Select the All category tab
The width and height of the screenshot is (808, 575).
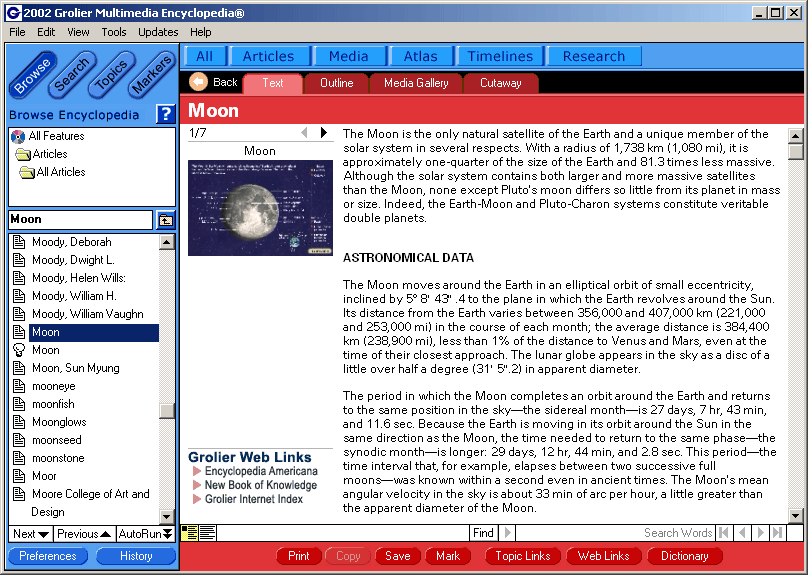pos(205,56)
